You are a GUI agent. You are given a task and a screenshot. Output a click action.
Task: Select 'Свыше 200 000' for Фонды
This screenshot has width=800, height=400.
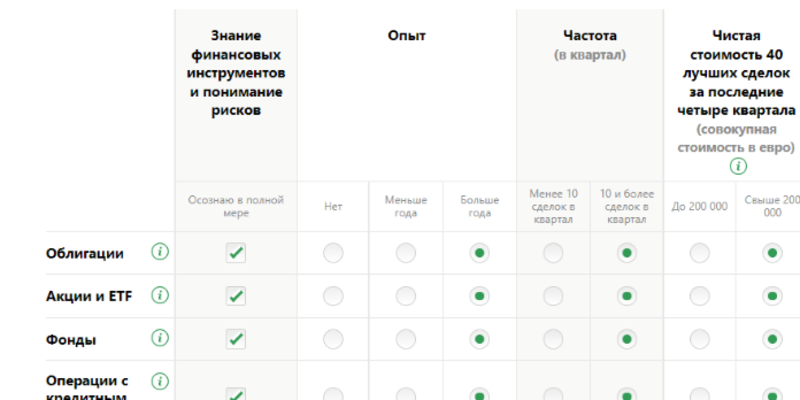coord(772,339)
